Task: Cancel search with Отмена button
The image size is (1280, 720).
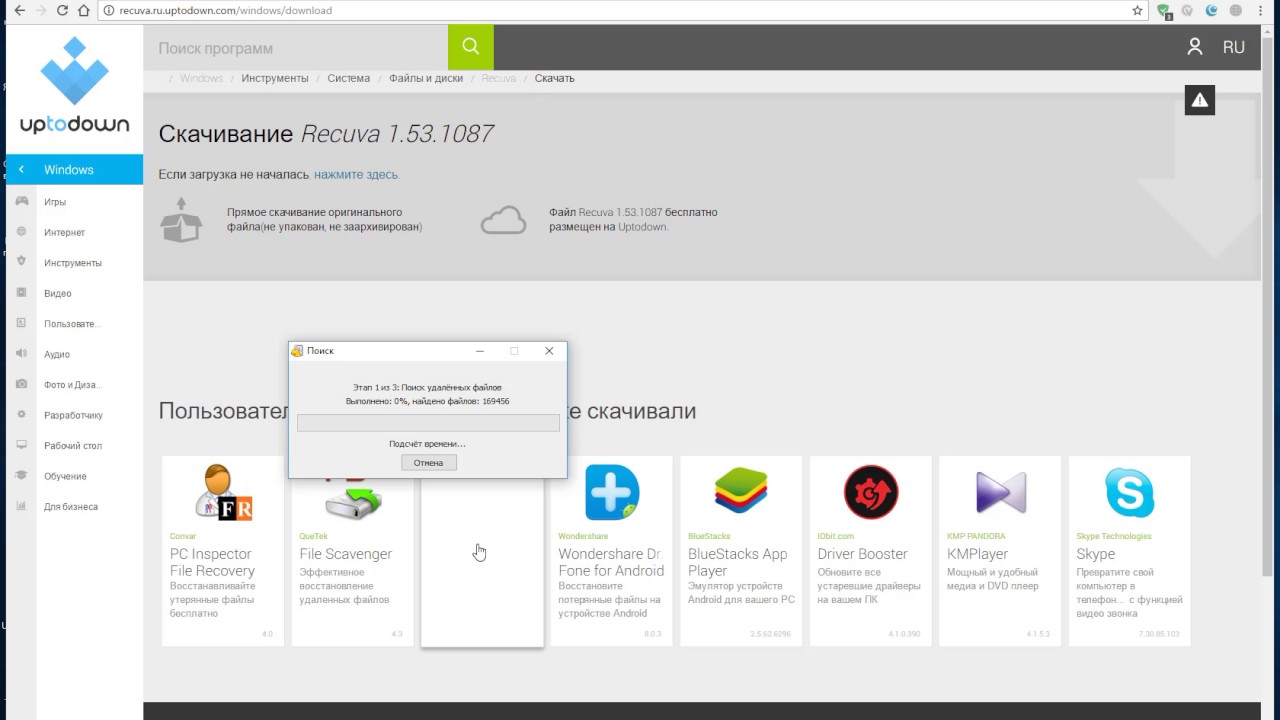Action: click(428, 462)
